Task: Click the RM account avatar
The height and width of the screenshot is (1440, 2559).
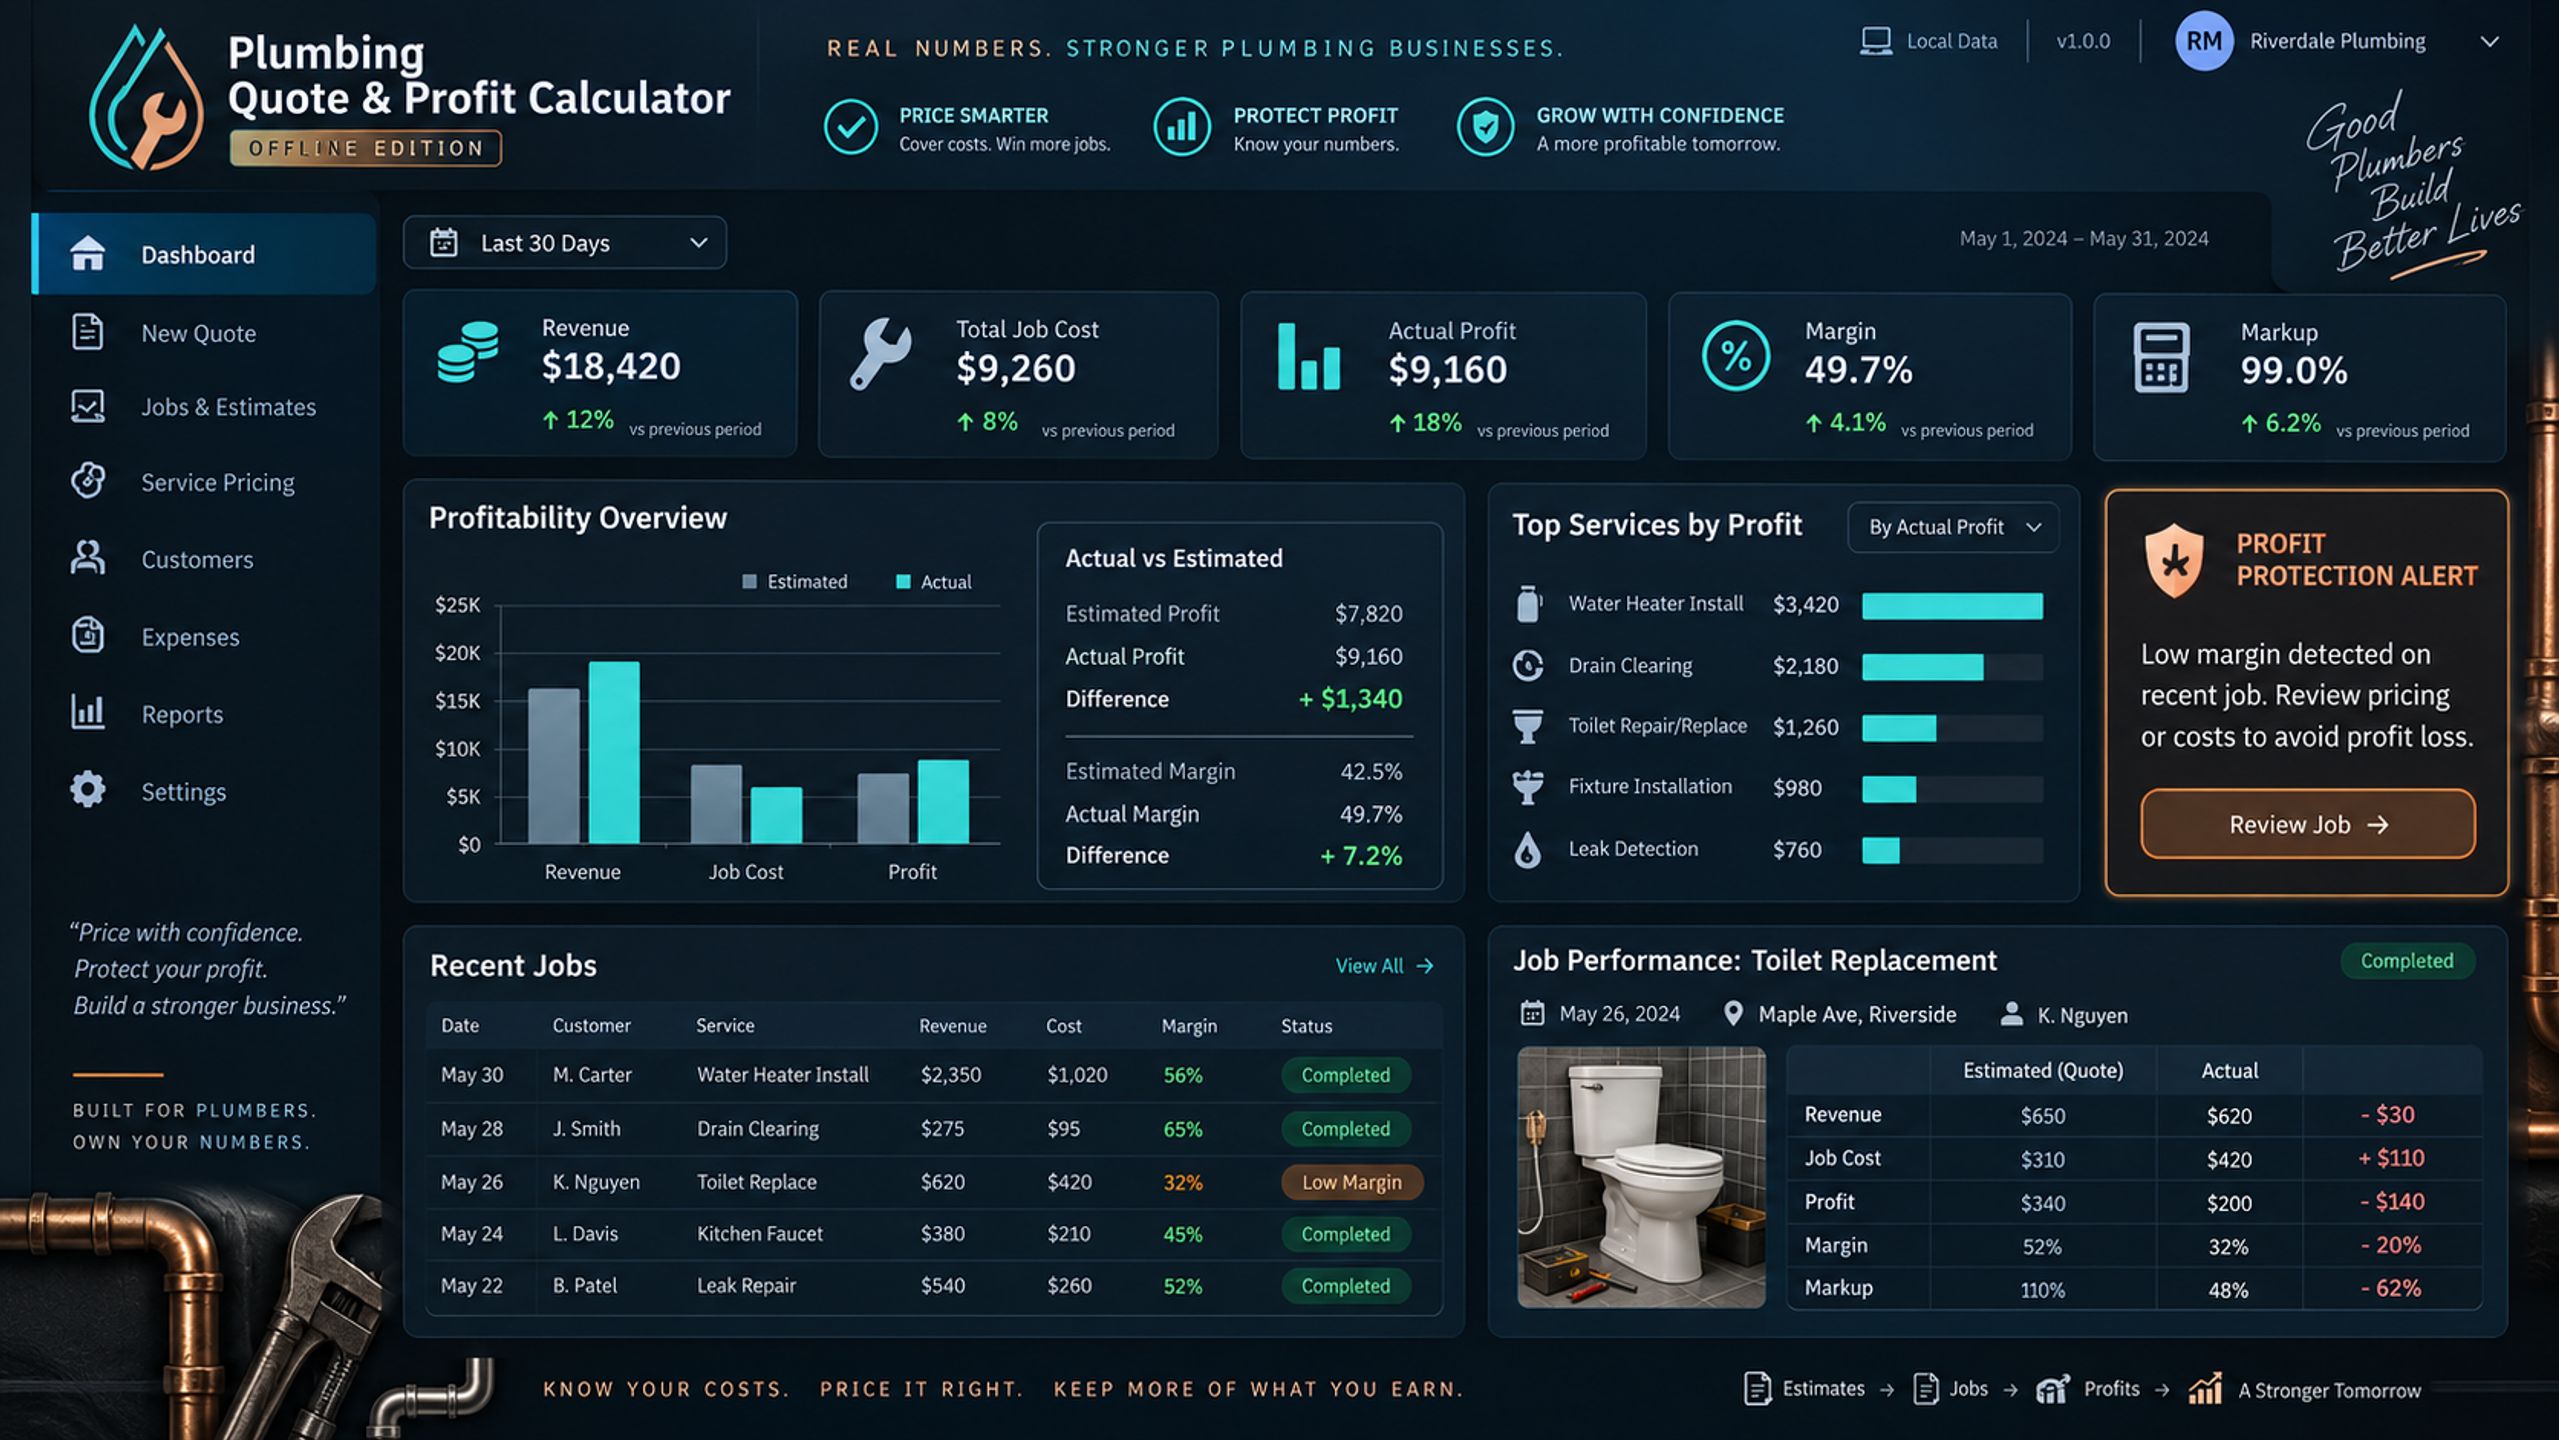Action: tap(2204, 41)
